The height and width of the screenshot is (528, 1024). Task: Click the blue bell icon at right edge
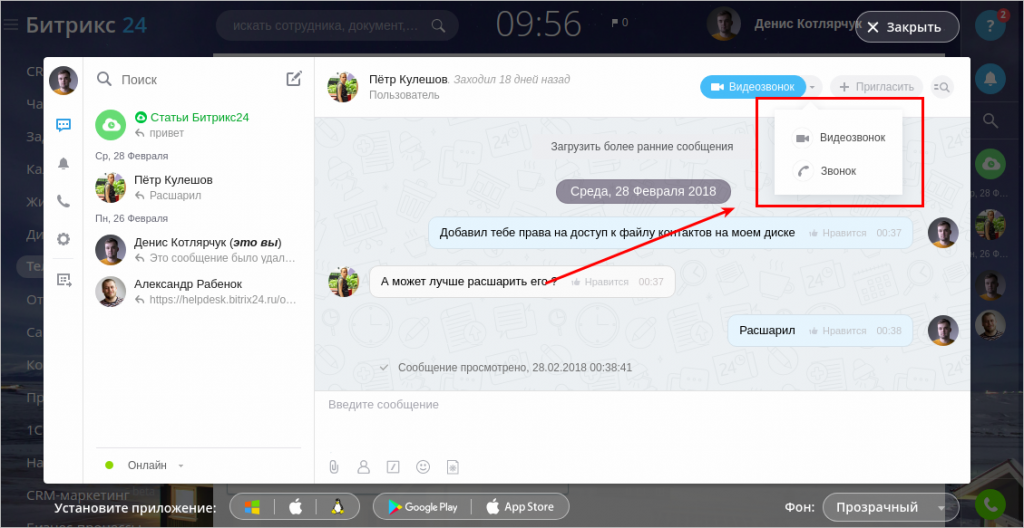click(x=990, y=79)
